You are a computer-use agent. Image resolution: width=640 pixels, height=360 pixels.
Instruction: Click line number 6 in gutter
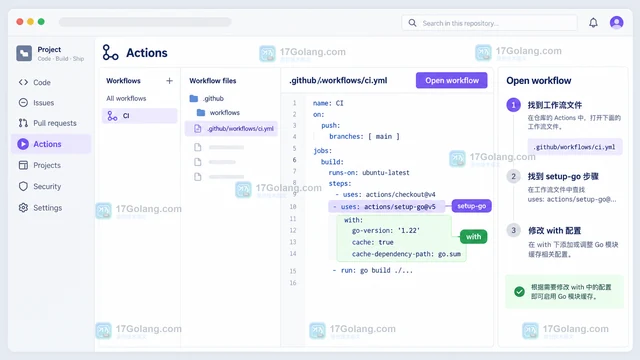point(294,160)
